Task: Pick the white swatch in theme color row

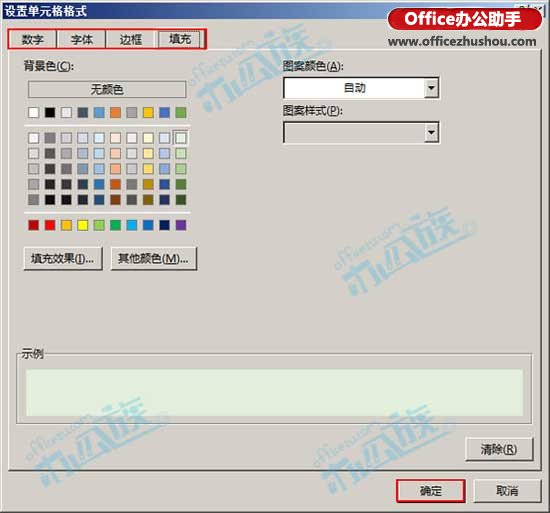Action: 34,113
